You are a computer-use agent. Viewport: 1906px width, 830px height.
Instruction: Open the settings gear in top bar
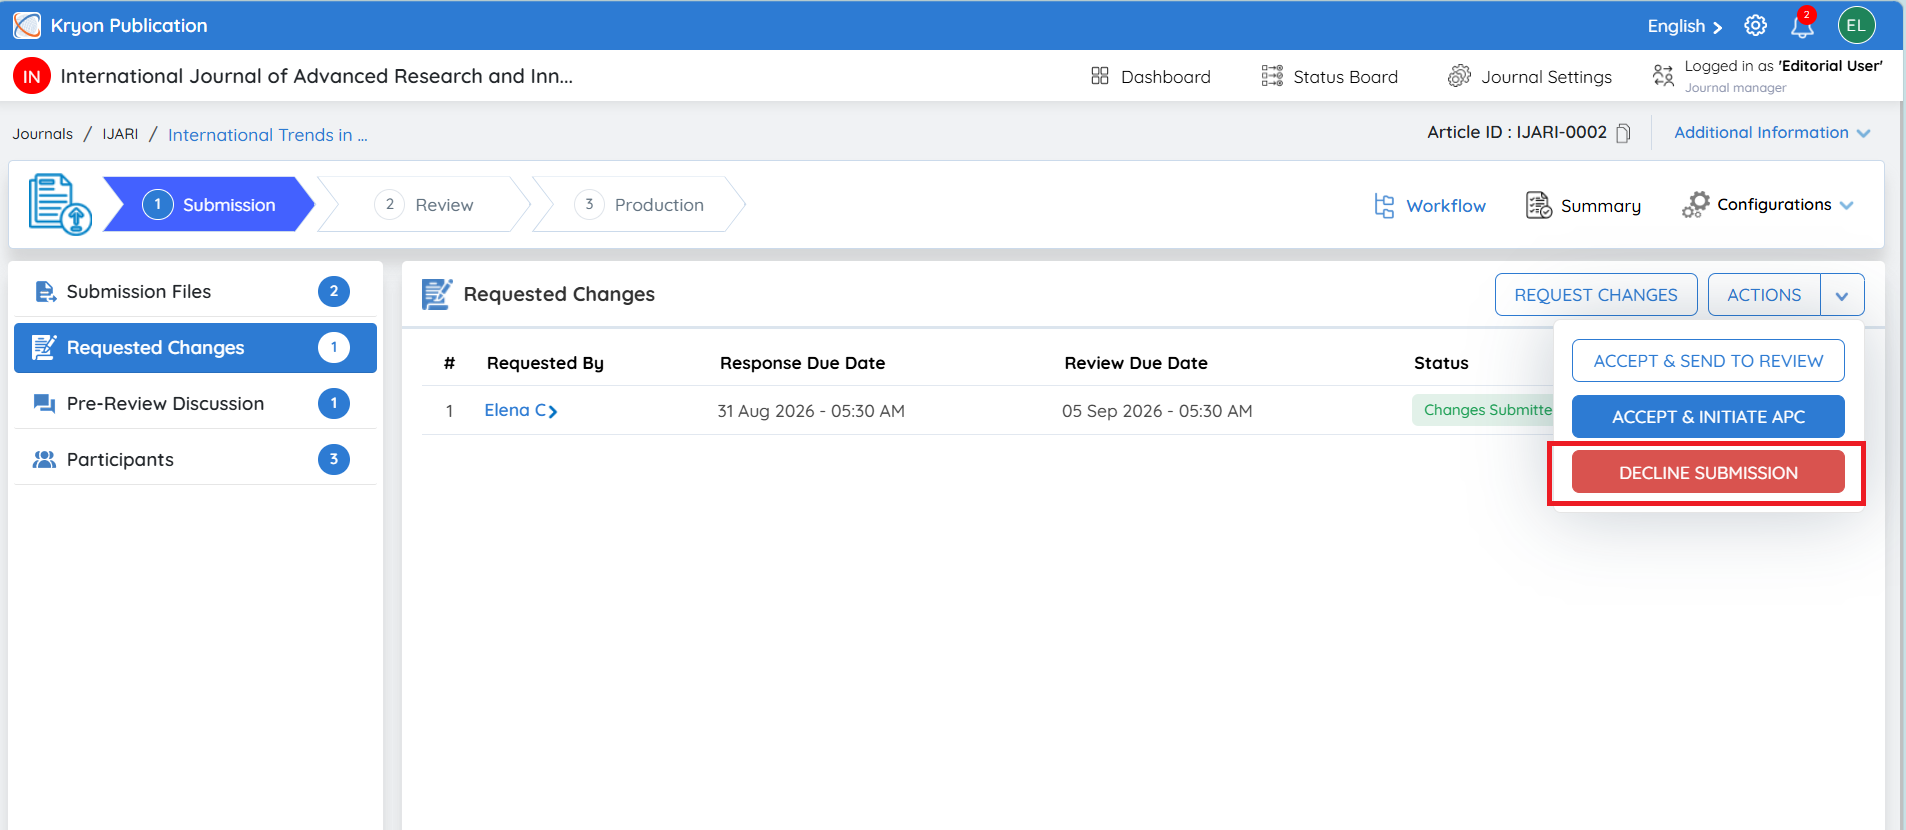tap(1756, 26)
